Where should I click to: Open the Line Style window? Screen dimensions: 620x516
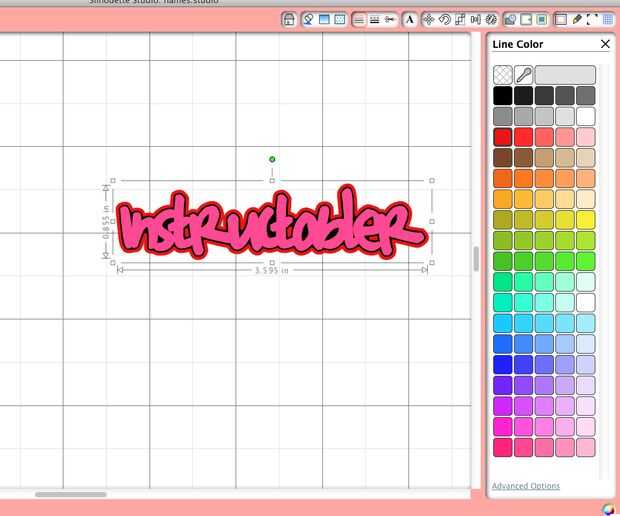[374, 19]
